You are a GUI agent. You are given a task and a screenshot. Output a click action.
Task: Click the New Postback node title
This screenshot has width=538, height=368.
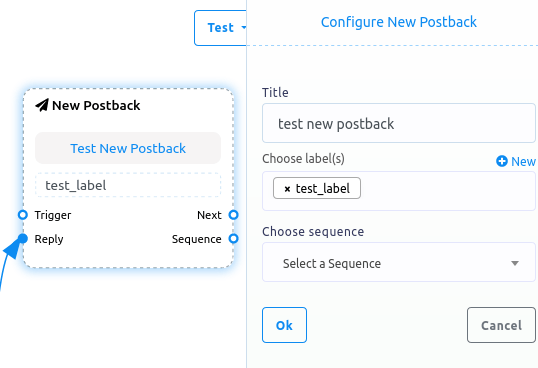tap(96, 106)
